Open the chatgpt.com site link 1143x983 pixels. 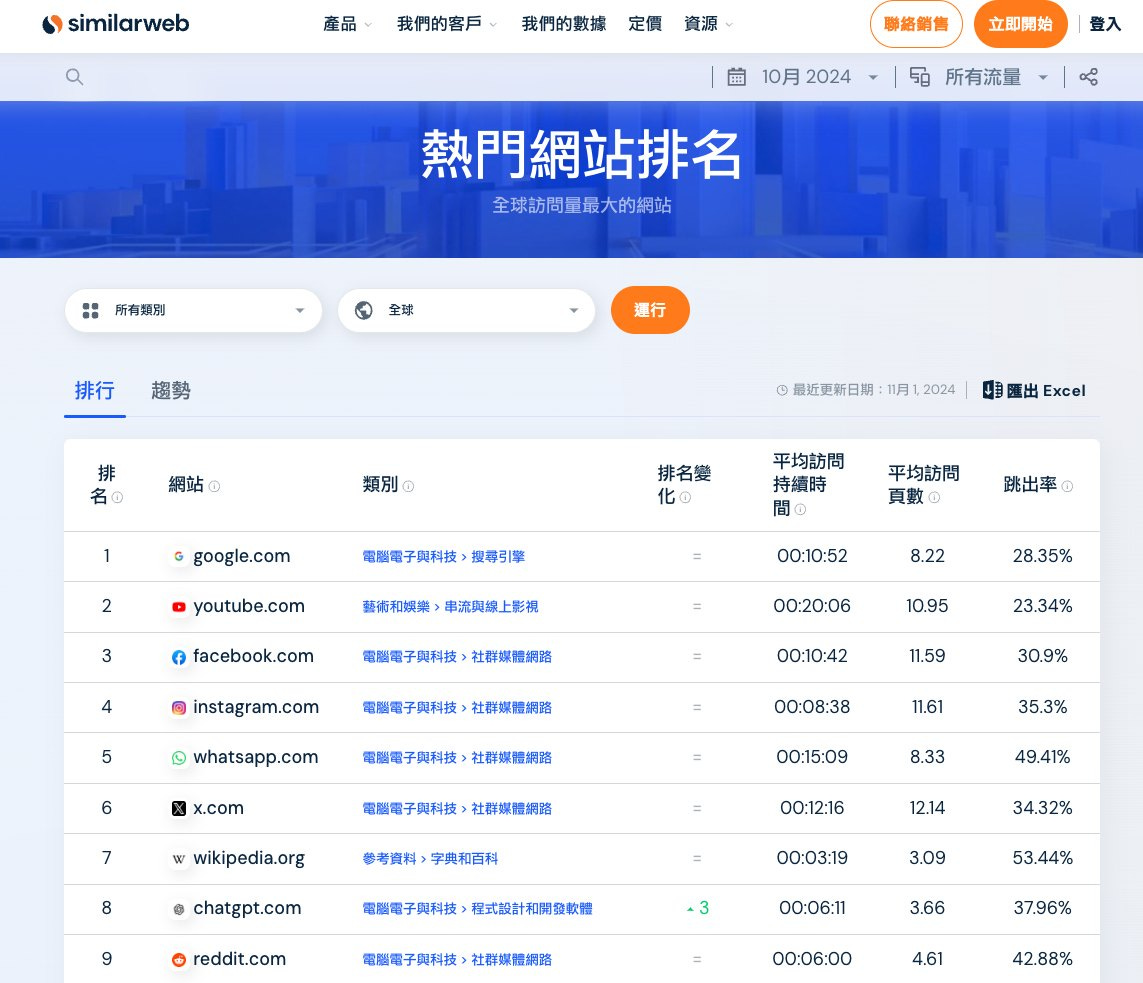pos(247,909)
